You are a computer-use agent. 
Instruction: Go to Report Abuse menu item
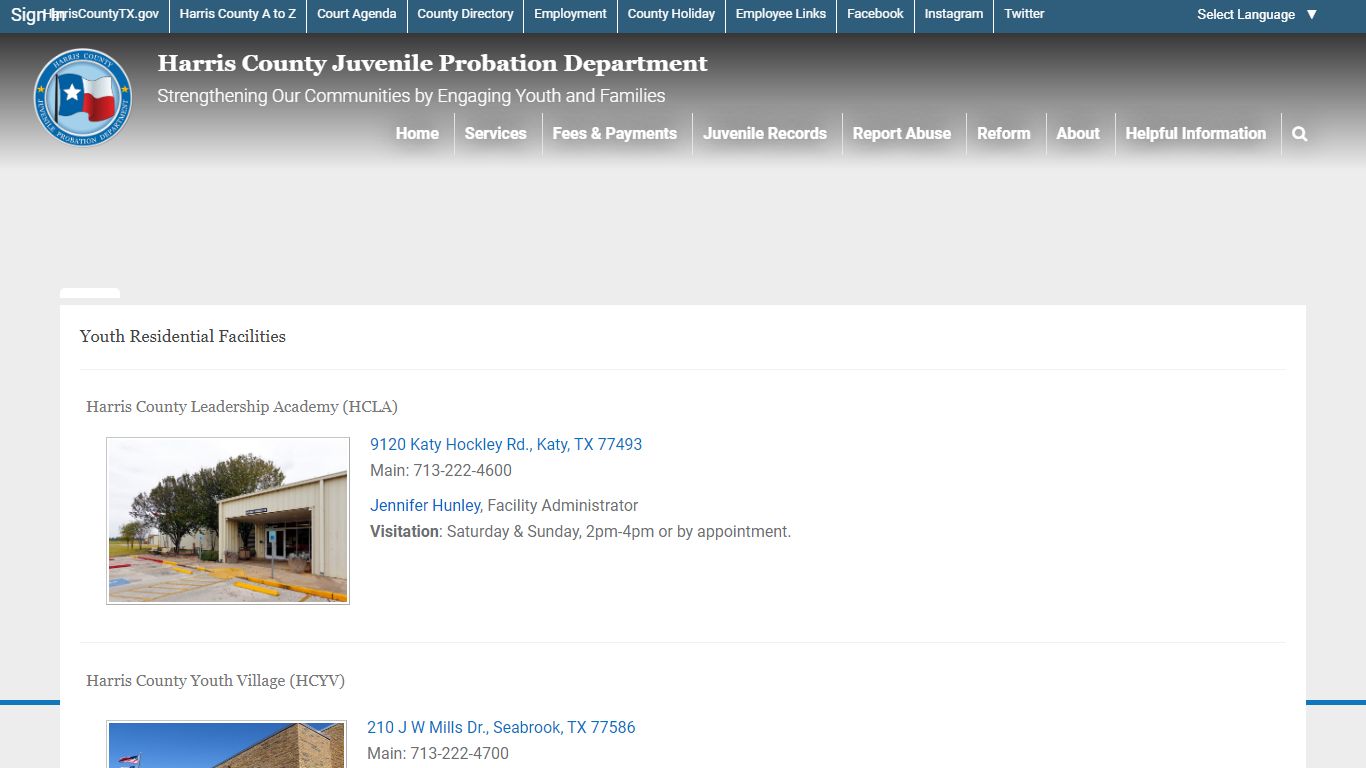(902, 134)
